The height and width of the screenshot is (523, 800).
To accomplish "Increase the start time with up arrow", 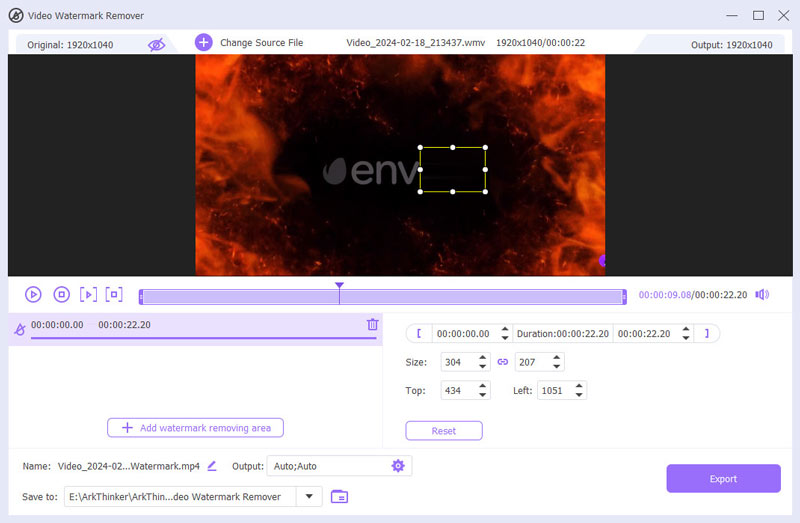I will [505, 329].
